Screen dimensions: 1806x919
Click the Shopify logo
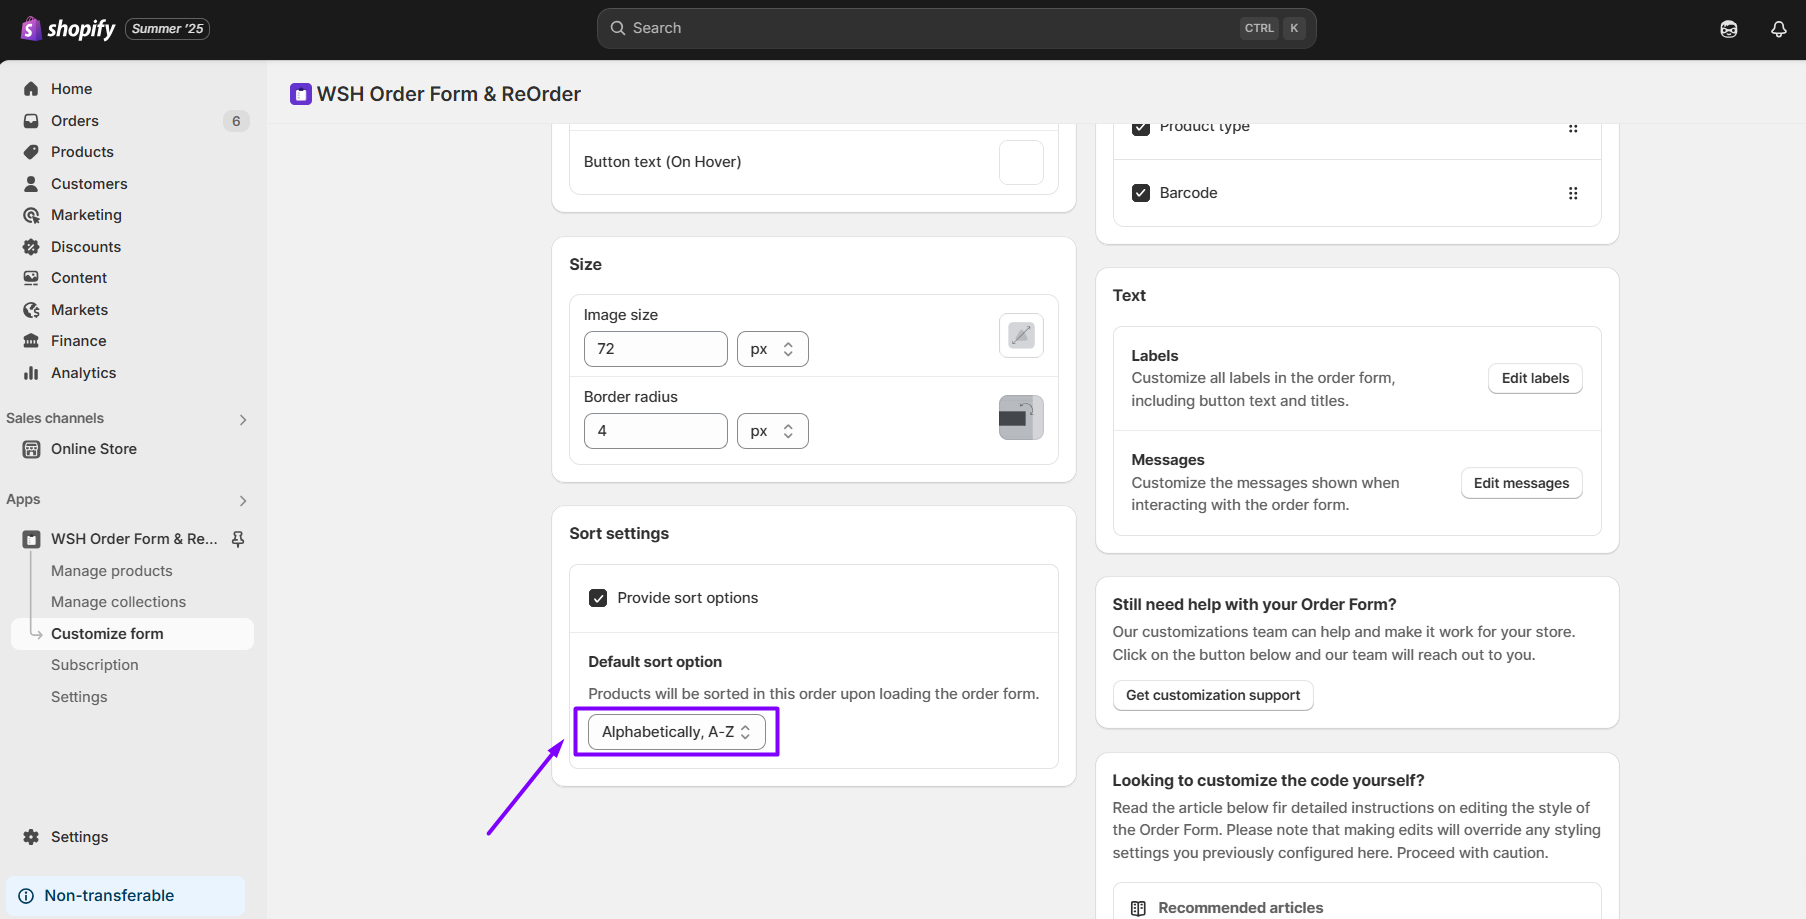tap(68, 29)
